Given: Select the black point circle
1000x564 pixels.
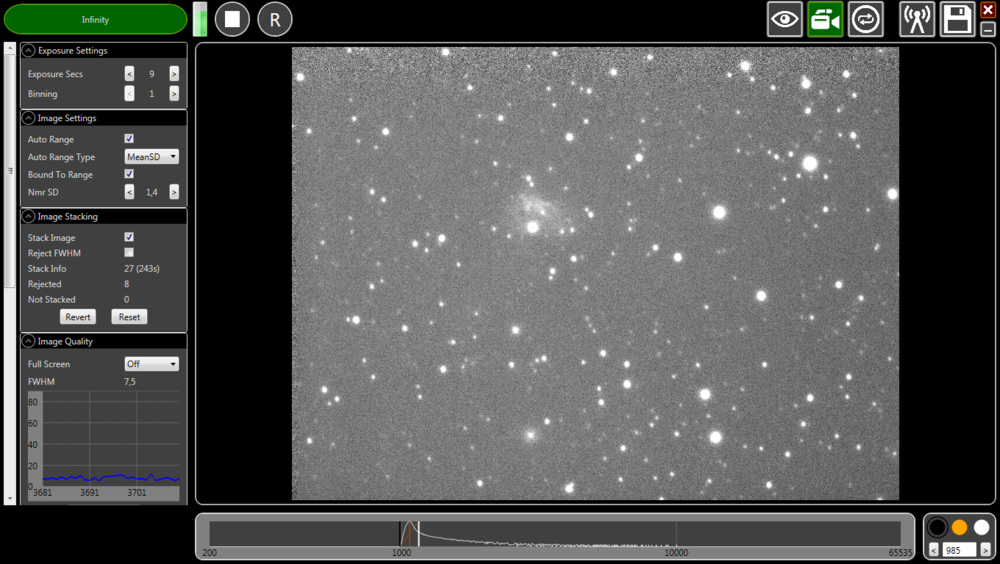Looking at the screenshot, I should (x=938, y=528).
